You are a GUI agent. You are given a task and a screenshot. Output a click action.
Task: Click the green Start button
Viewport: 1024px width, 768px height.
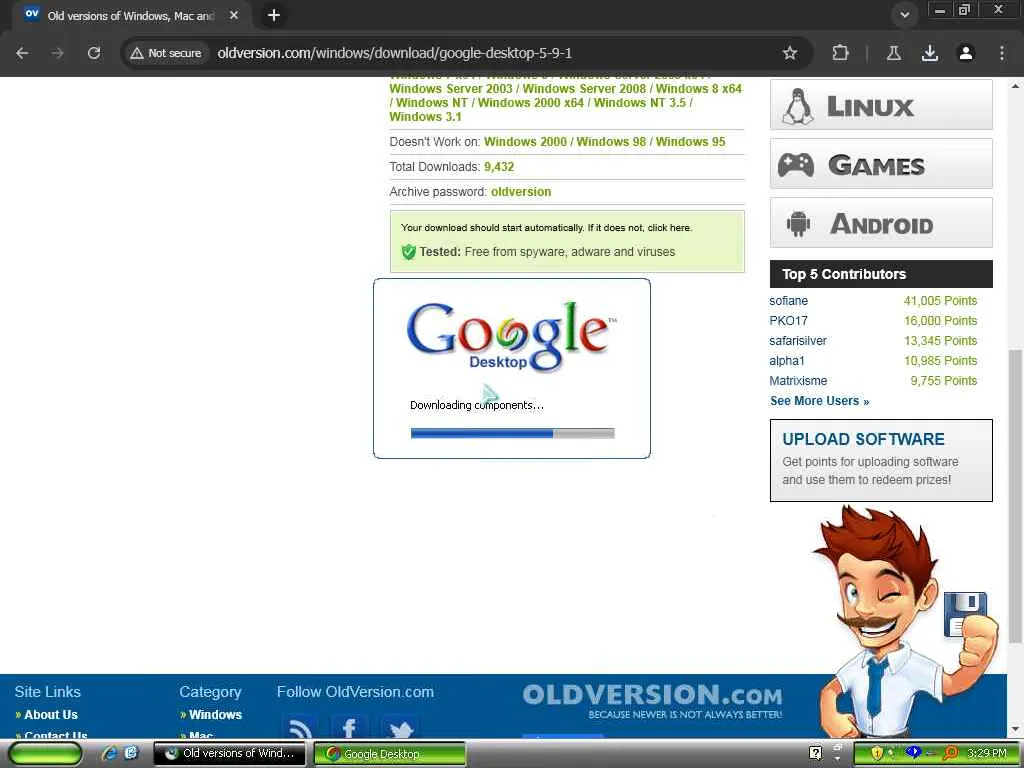point(45,754)
